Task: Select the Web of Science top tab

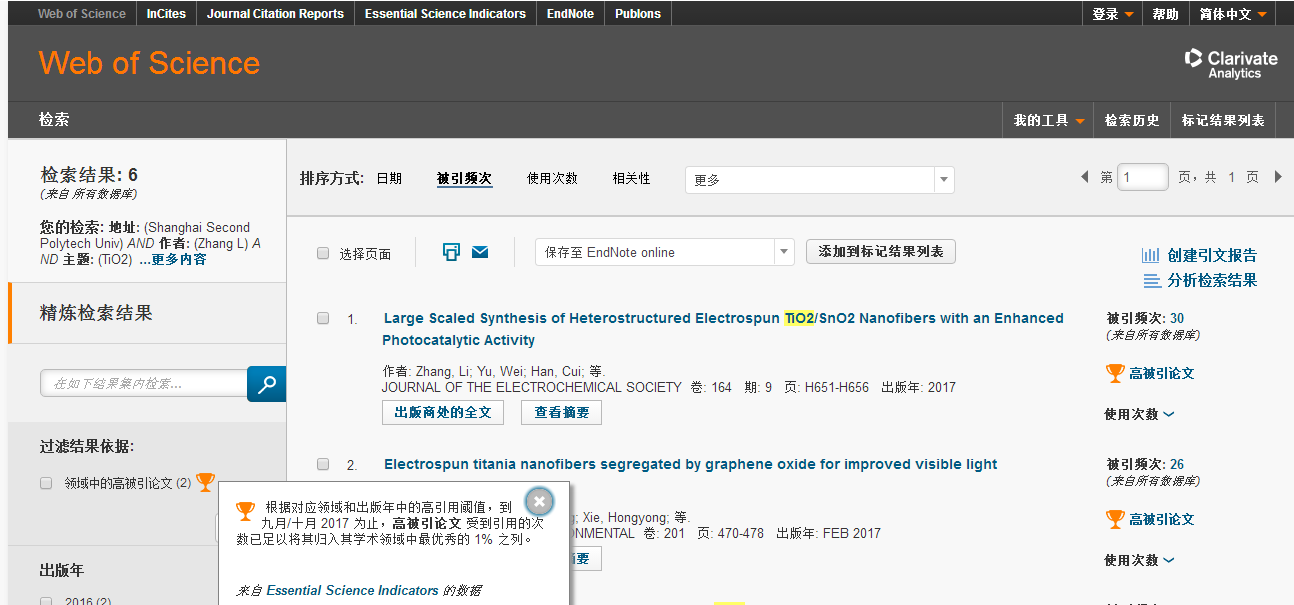Action: pos(82,14)
